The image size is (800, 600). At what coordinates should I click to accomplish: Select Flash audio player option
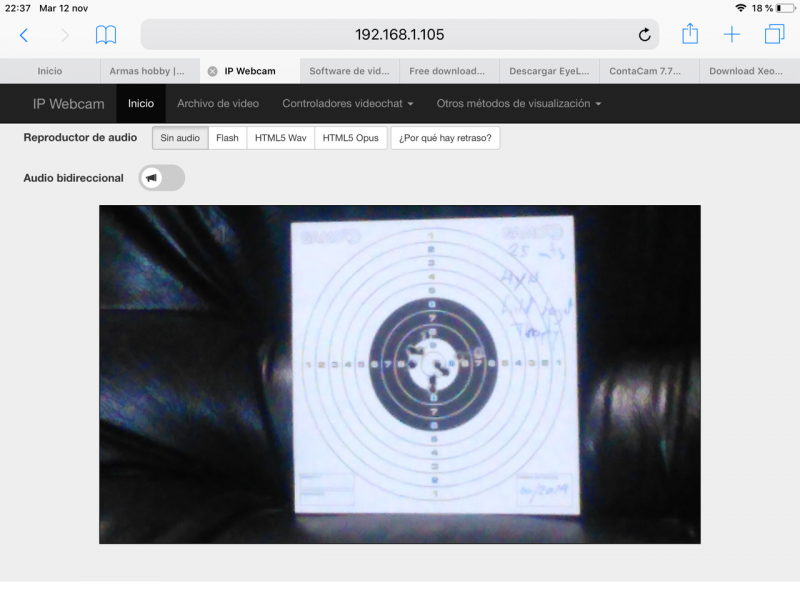point(227,138)
